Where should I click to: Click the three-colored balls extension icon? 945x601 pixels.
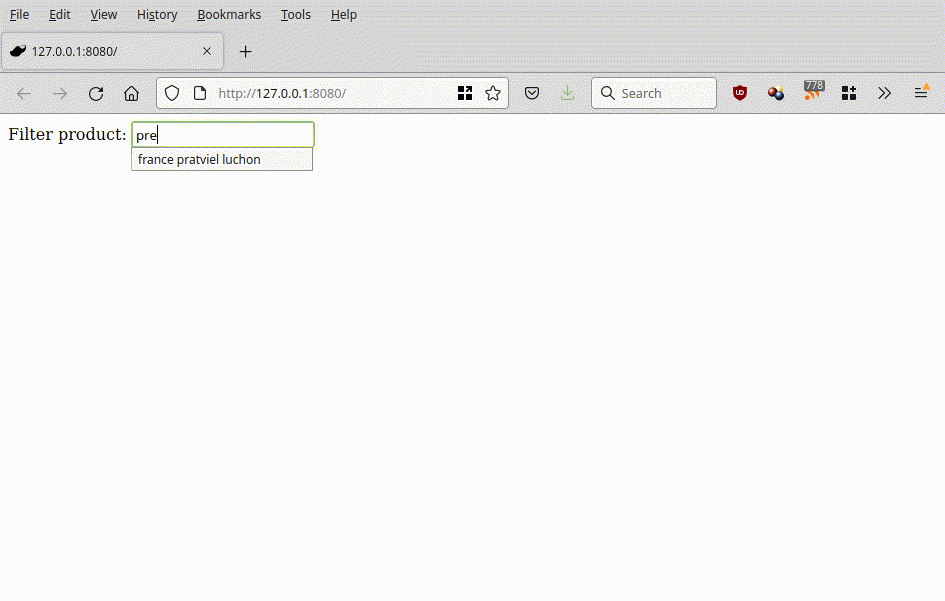coord(776,93)
